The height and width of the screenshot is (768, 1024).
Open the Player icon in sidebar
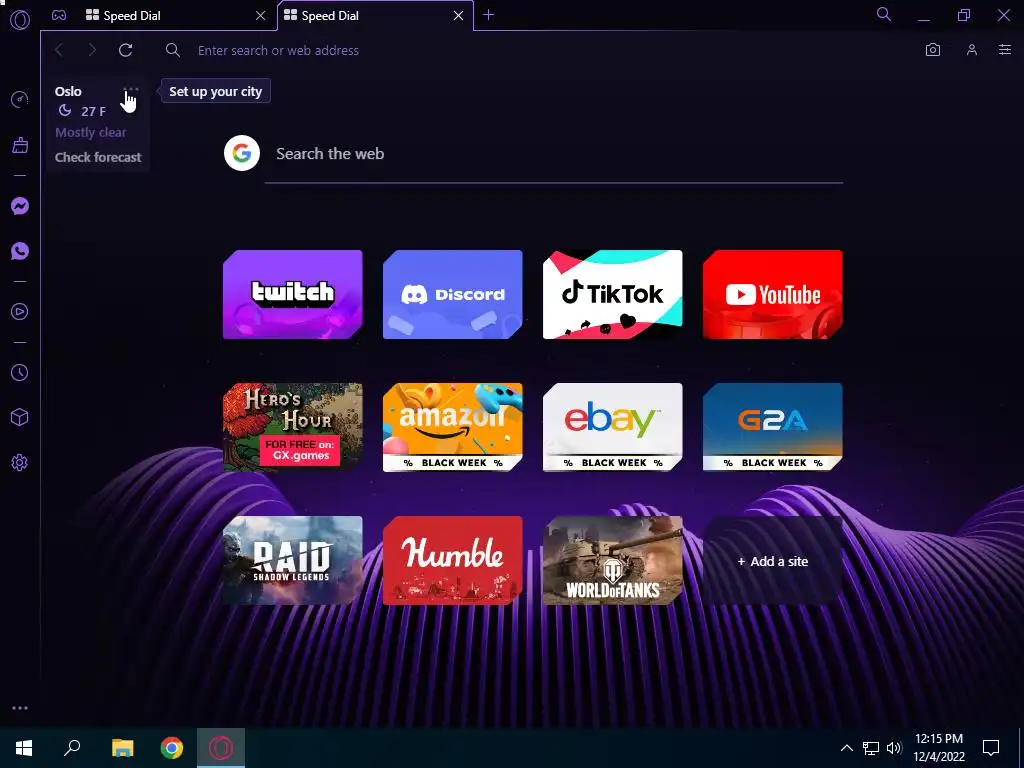(x=20, y=312)
